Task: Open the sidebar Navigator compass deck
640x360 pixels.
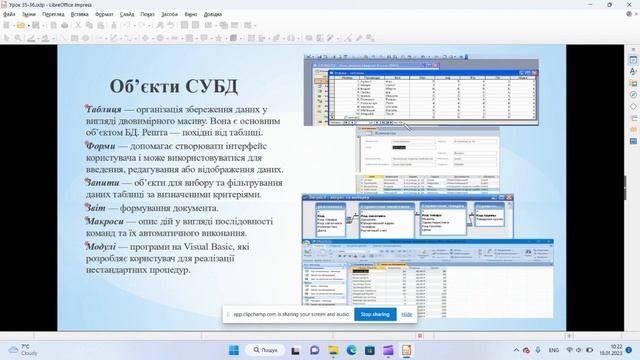Action: [x=633, y=95]
